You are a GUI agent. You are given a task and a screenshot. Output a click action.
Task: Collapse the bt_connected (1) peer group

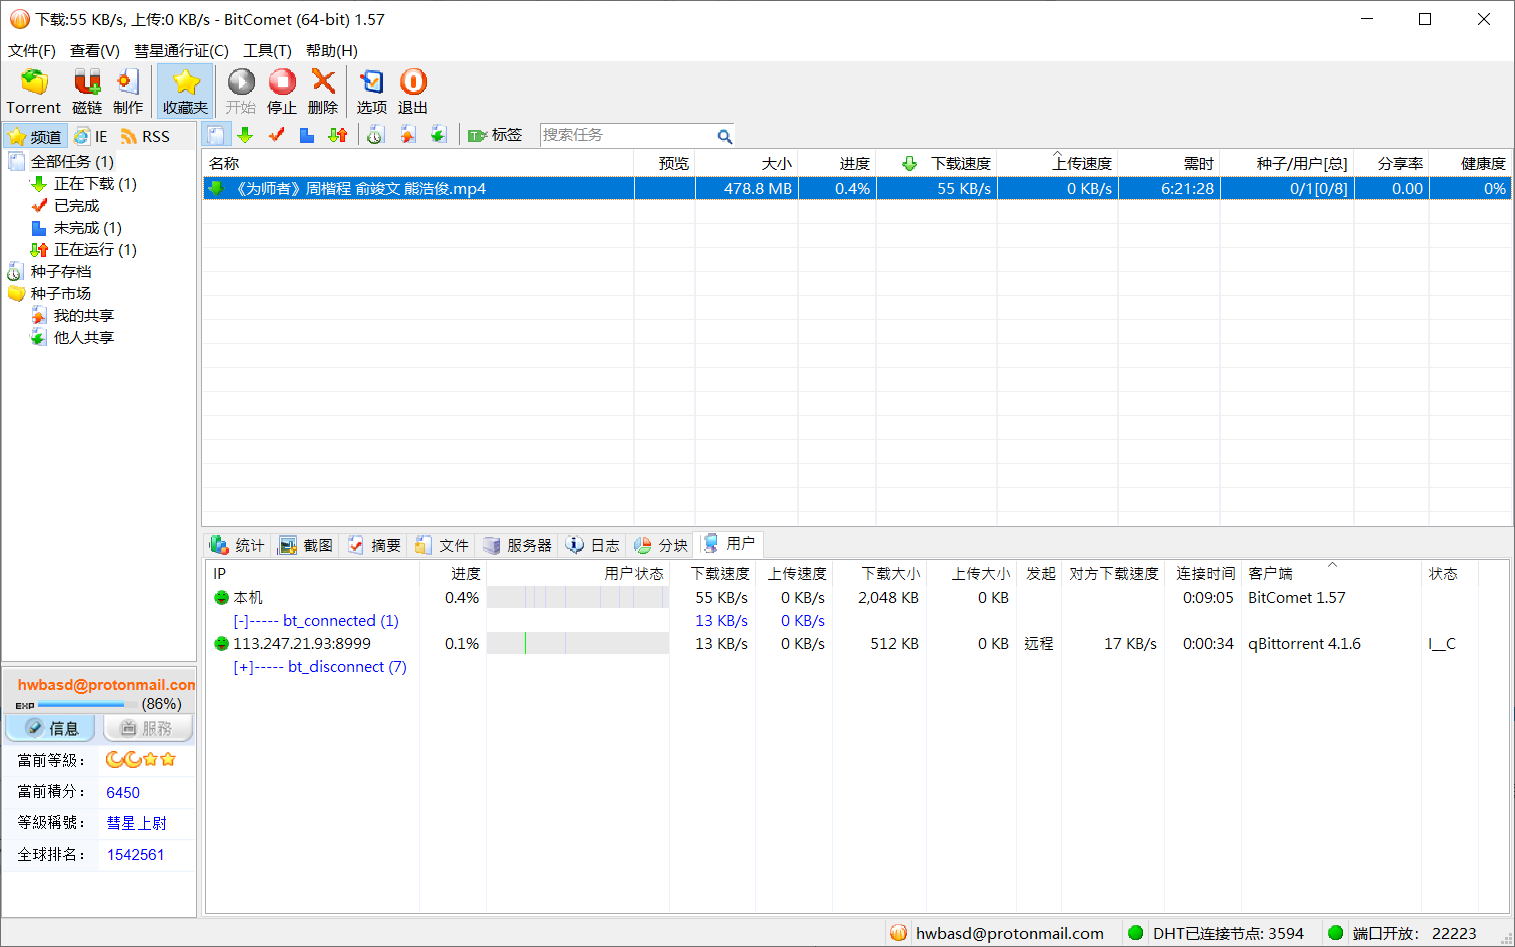tap(241, 621)
